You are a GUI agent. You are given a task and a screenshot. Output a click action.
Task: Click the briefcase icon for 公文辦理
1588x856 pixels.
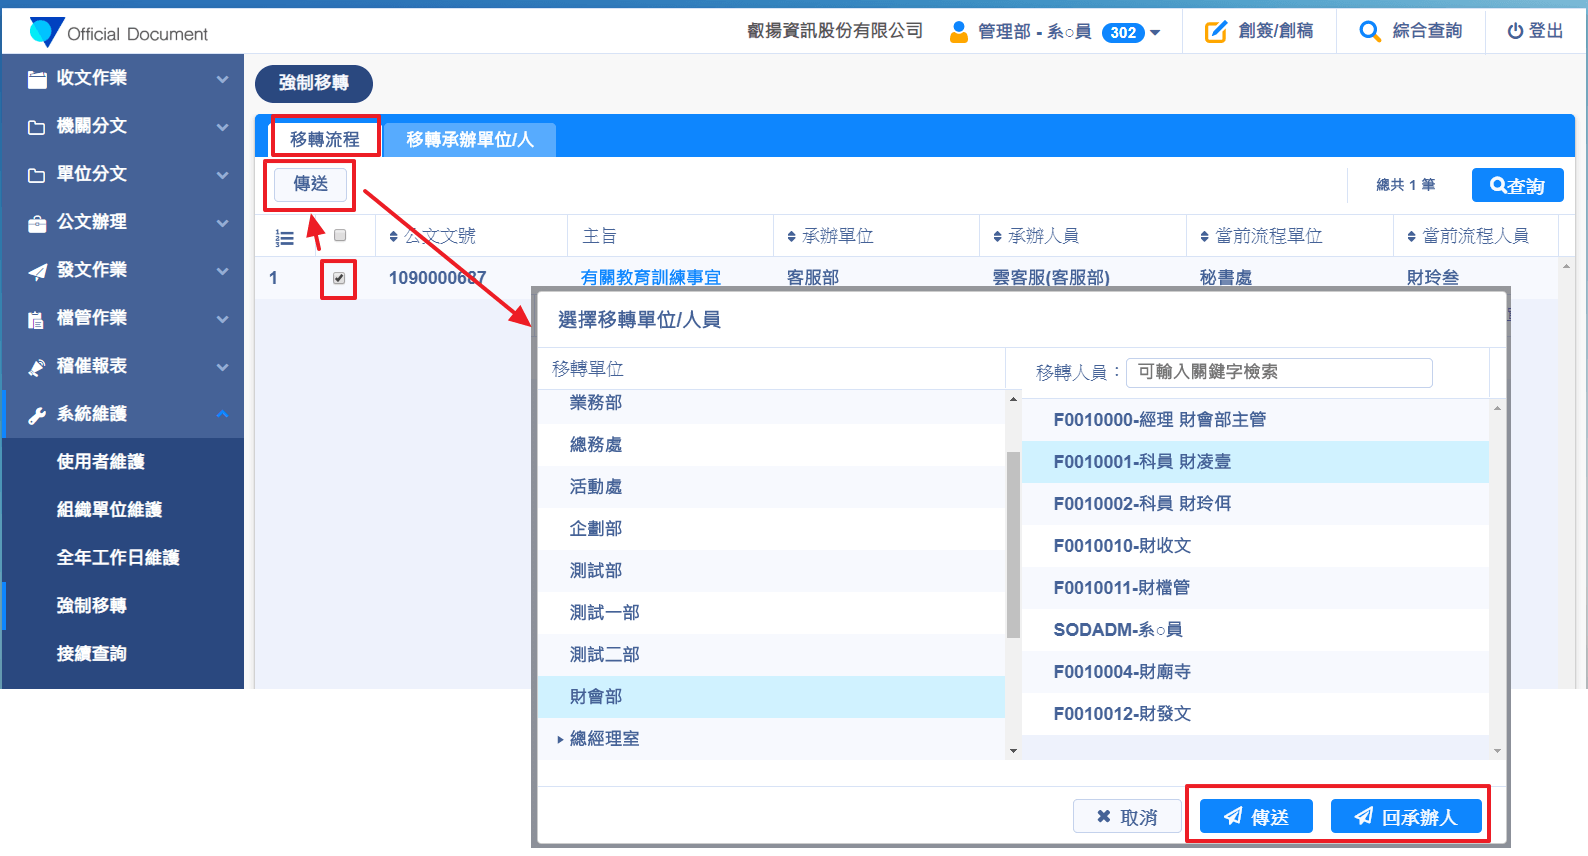(x=37, y=223)
